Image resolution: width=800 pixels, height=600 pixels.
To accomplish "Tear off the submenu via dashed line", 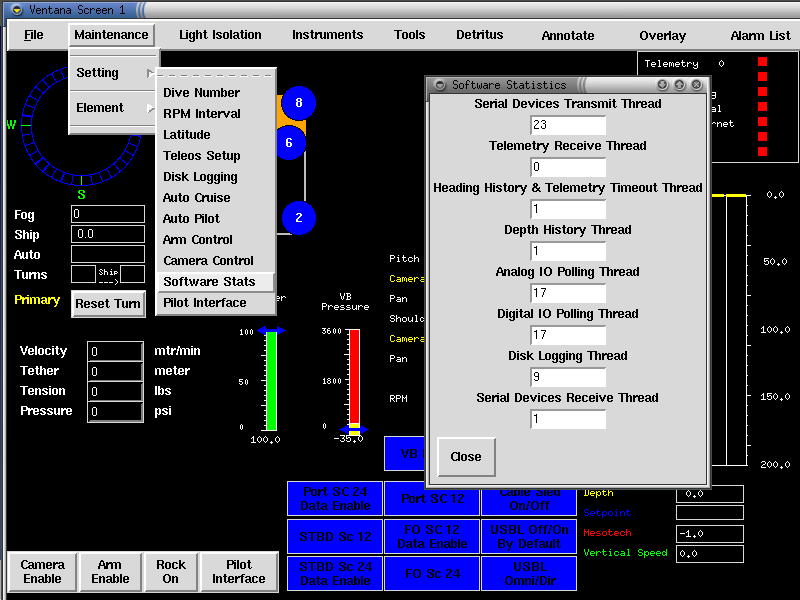I will (x=216, y=74).
